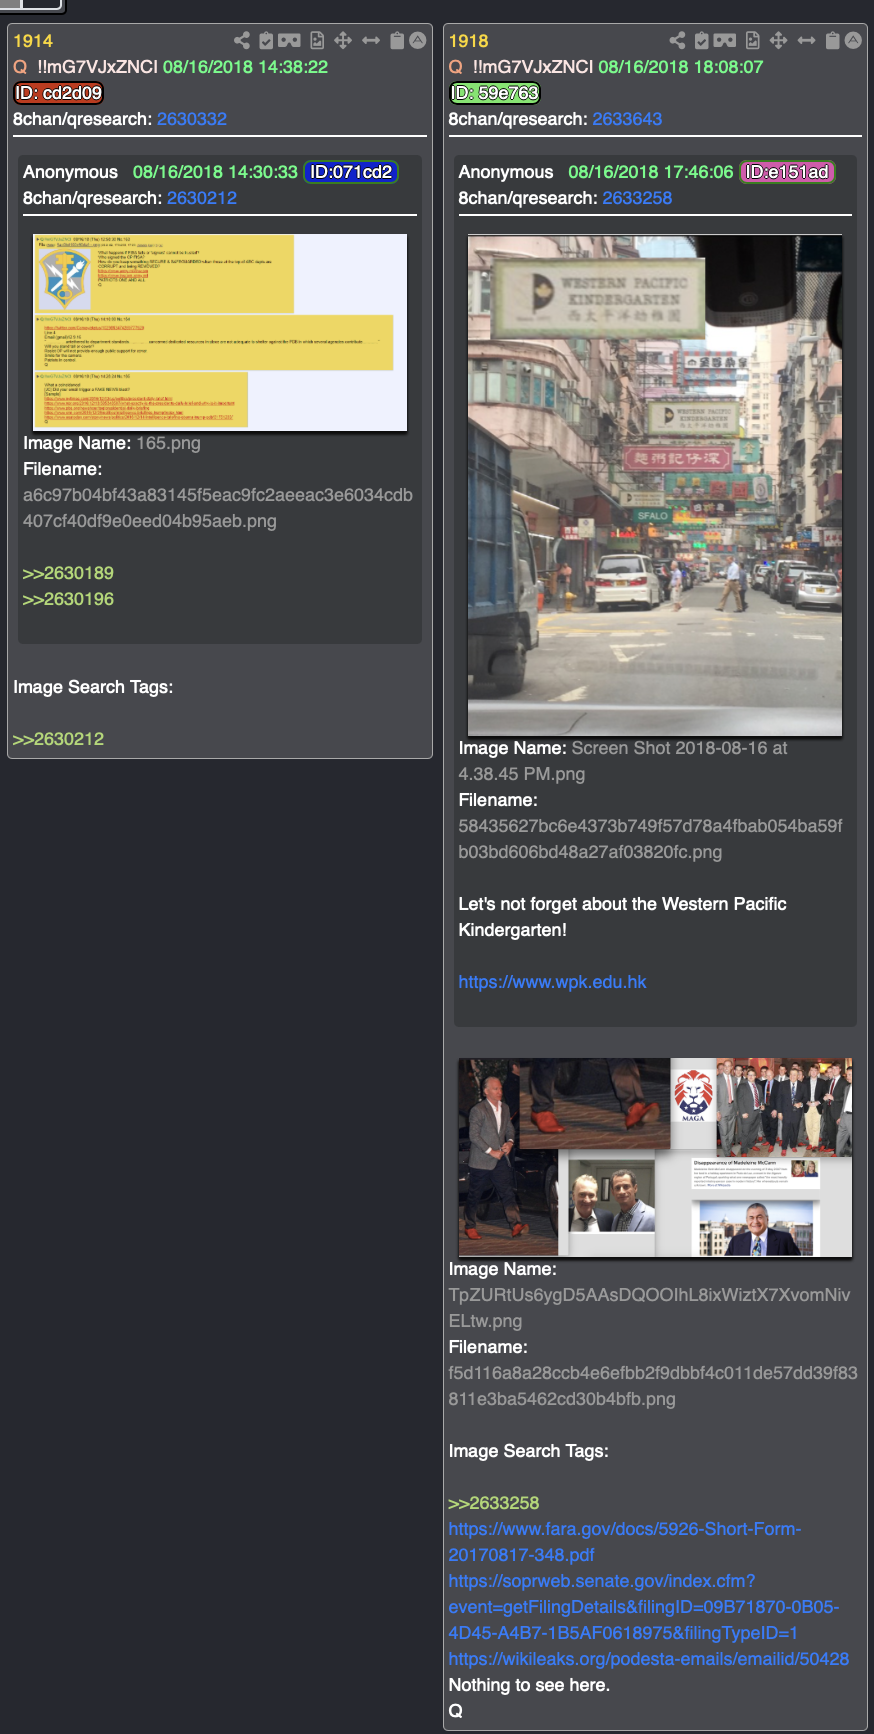Click the 'Screen Shot 2018-08-16' image name

point(623,761)
